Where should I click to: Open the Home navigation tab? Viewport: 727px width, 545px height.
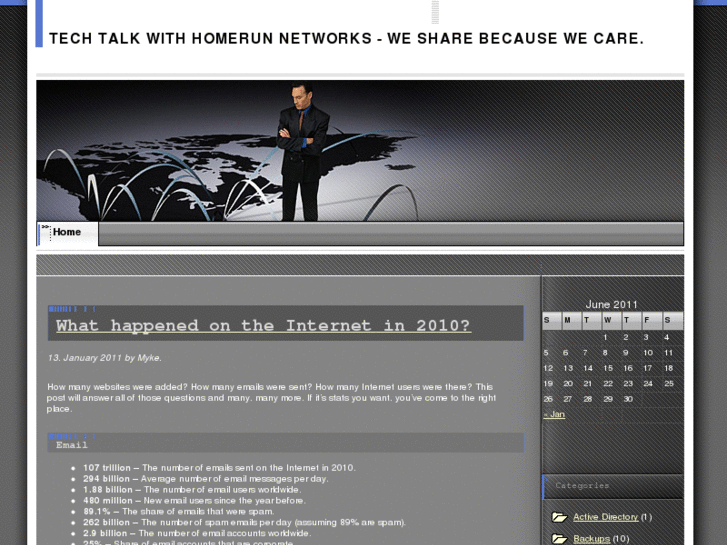[67, 232]
